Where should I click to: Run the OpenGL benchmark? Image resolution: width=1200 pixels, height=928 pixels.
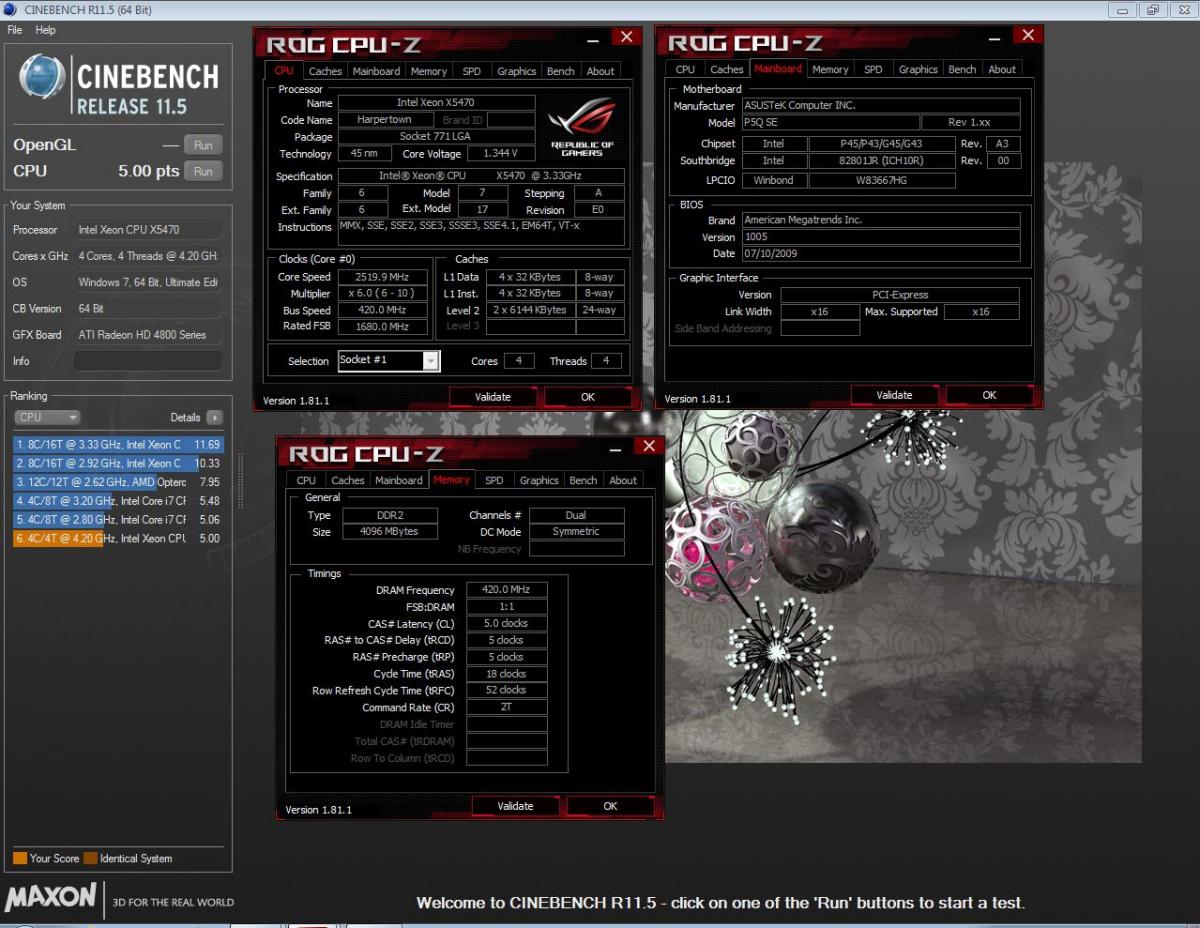(x=203, y=145)
